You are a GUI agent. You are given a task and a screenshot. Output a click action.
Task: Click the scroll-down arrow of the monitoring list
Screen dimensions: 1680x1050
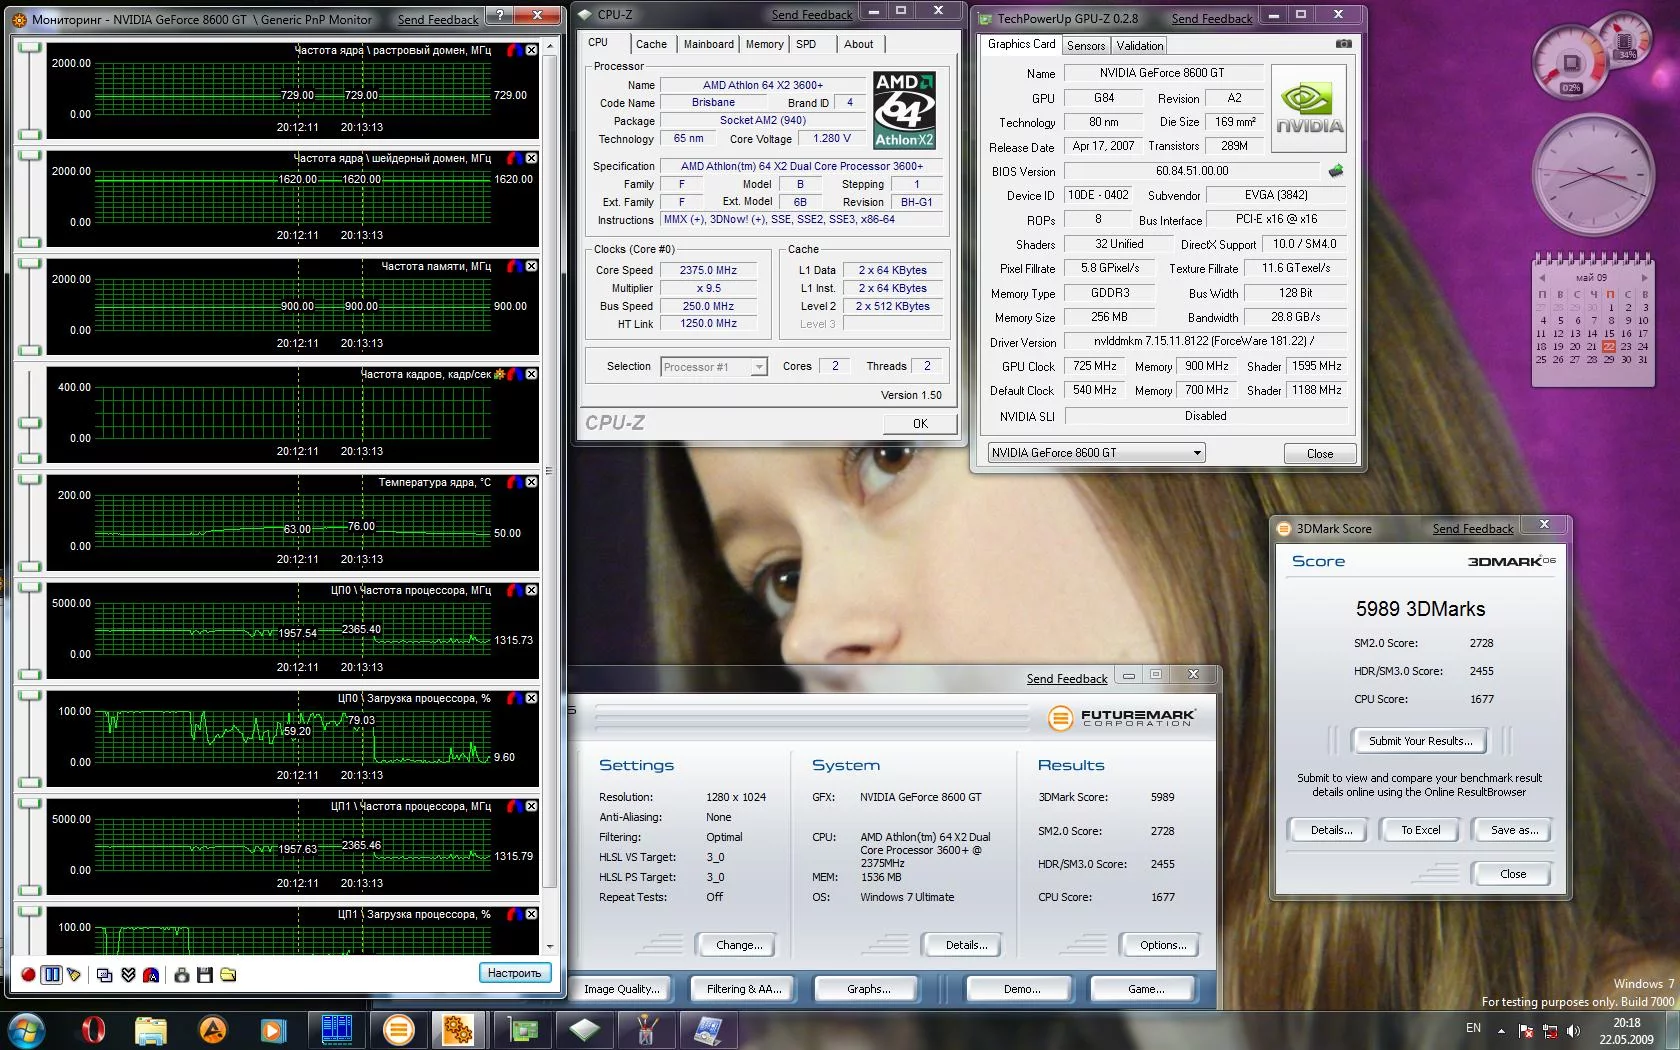549,947
